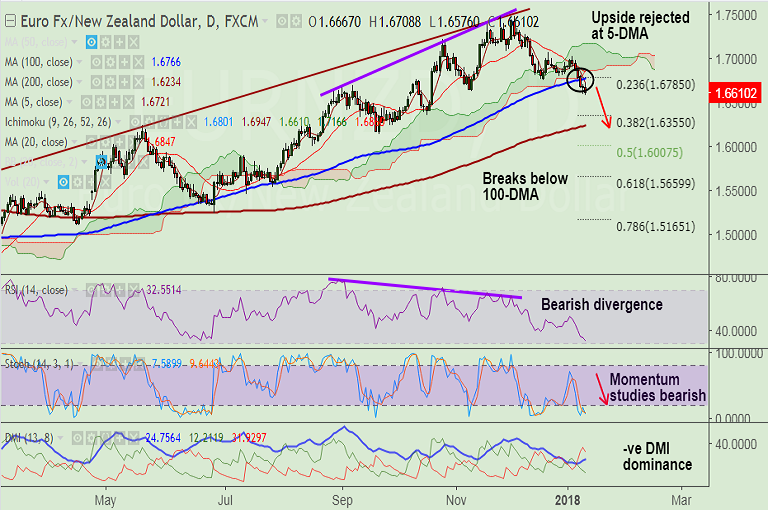Open settings gear for RSI (14, close)
This screenshot has height=511, width=768.
[105, 290]
